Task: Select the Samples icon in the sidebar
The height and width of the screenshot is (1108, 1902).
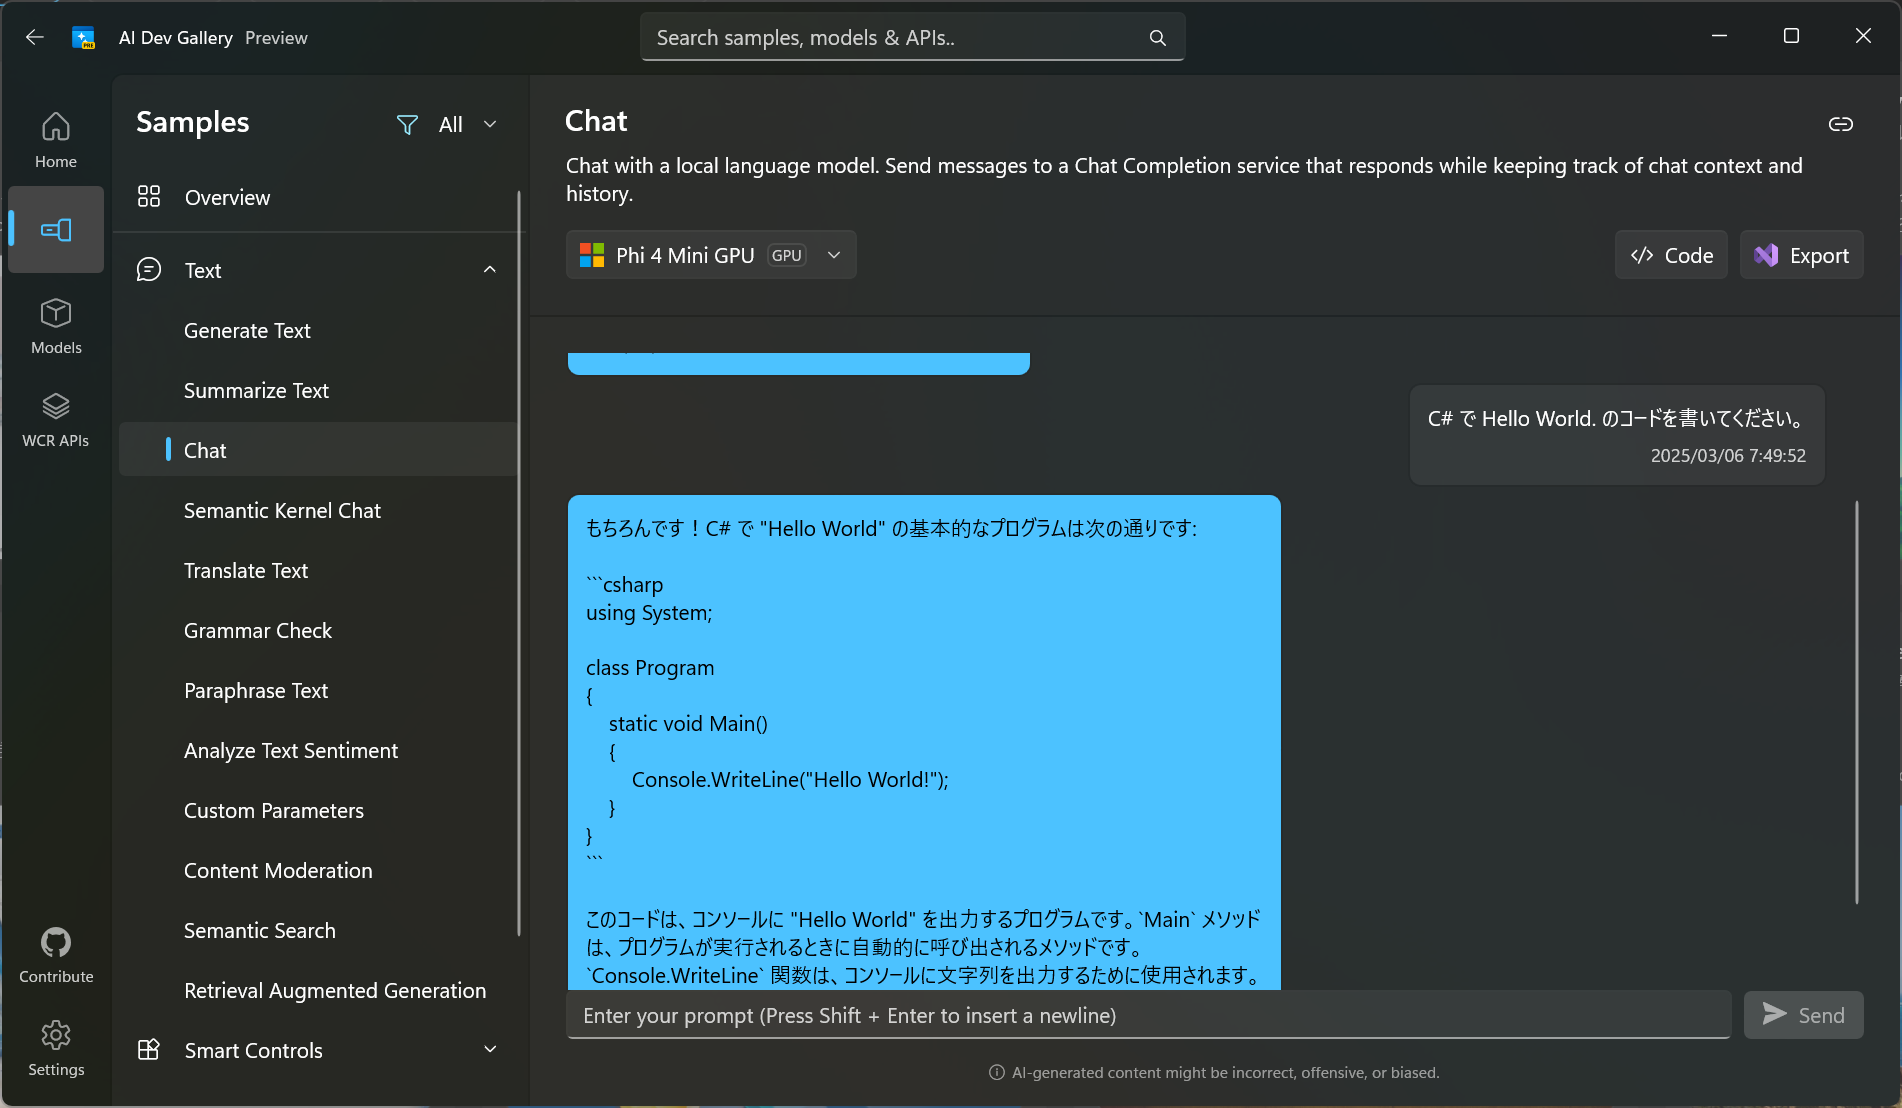Action: 55,229
